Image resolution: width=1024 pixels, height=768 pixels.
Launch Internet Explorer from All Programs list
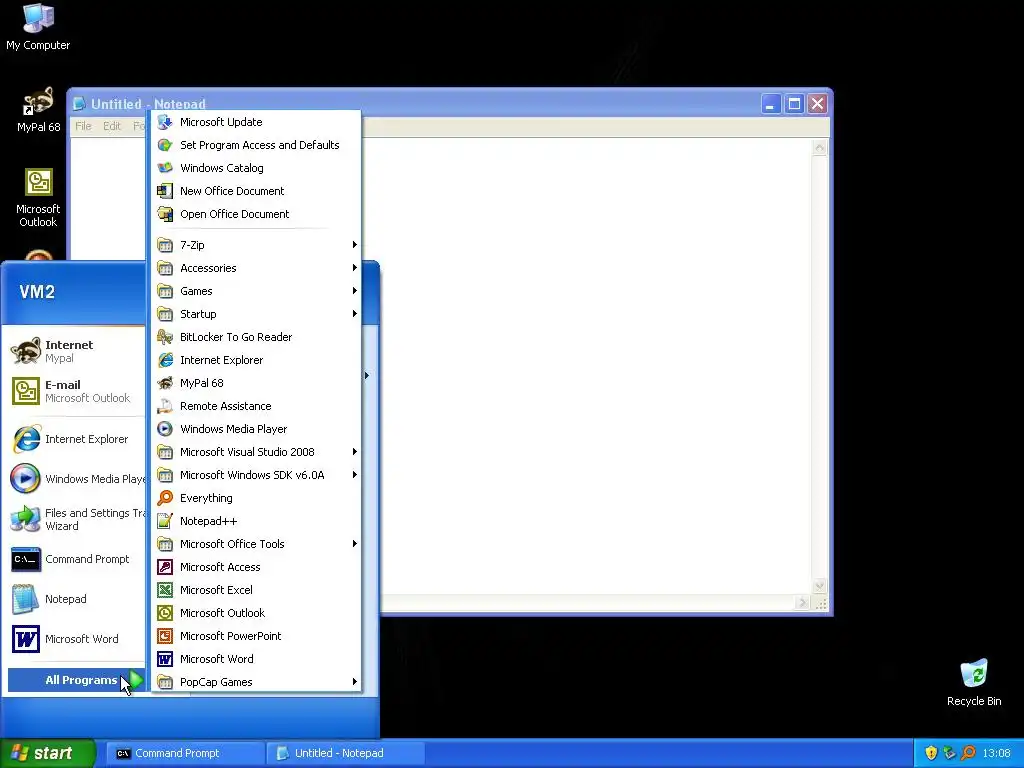coord(256,360)
